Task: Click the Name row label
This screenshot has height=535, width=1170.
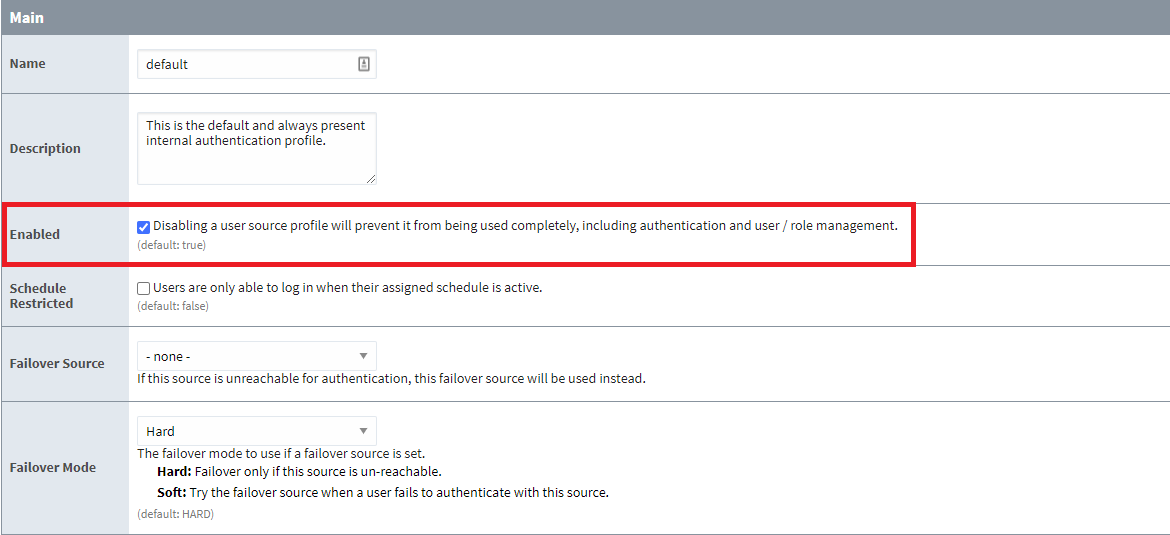Action: [x=28, y=64]
